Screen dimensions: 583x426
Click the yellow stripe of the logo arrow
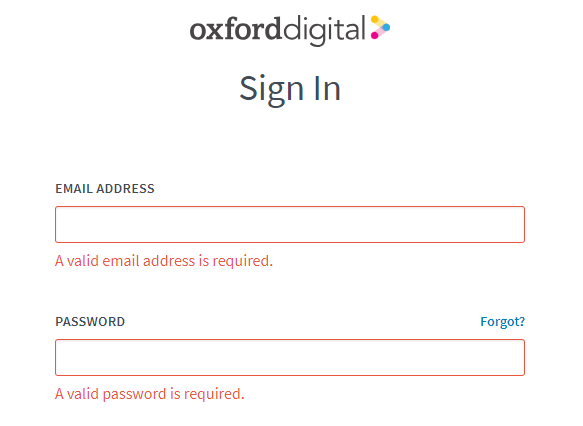tap(380, 23)
